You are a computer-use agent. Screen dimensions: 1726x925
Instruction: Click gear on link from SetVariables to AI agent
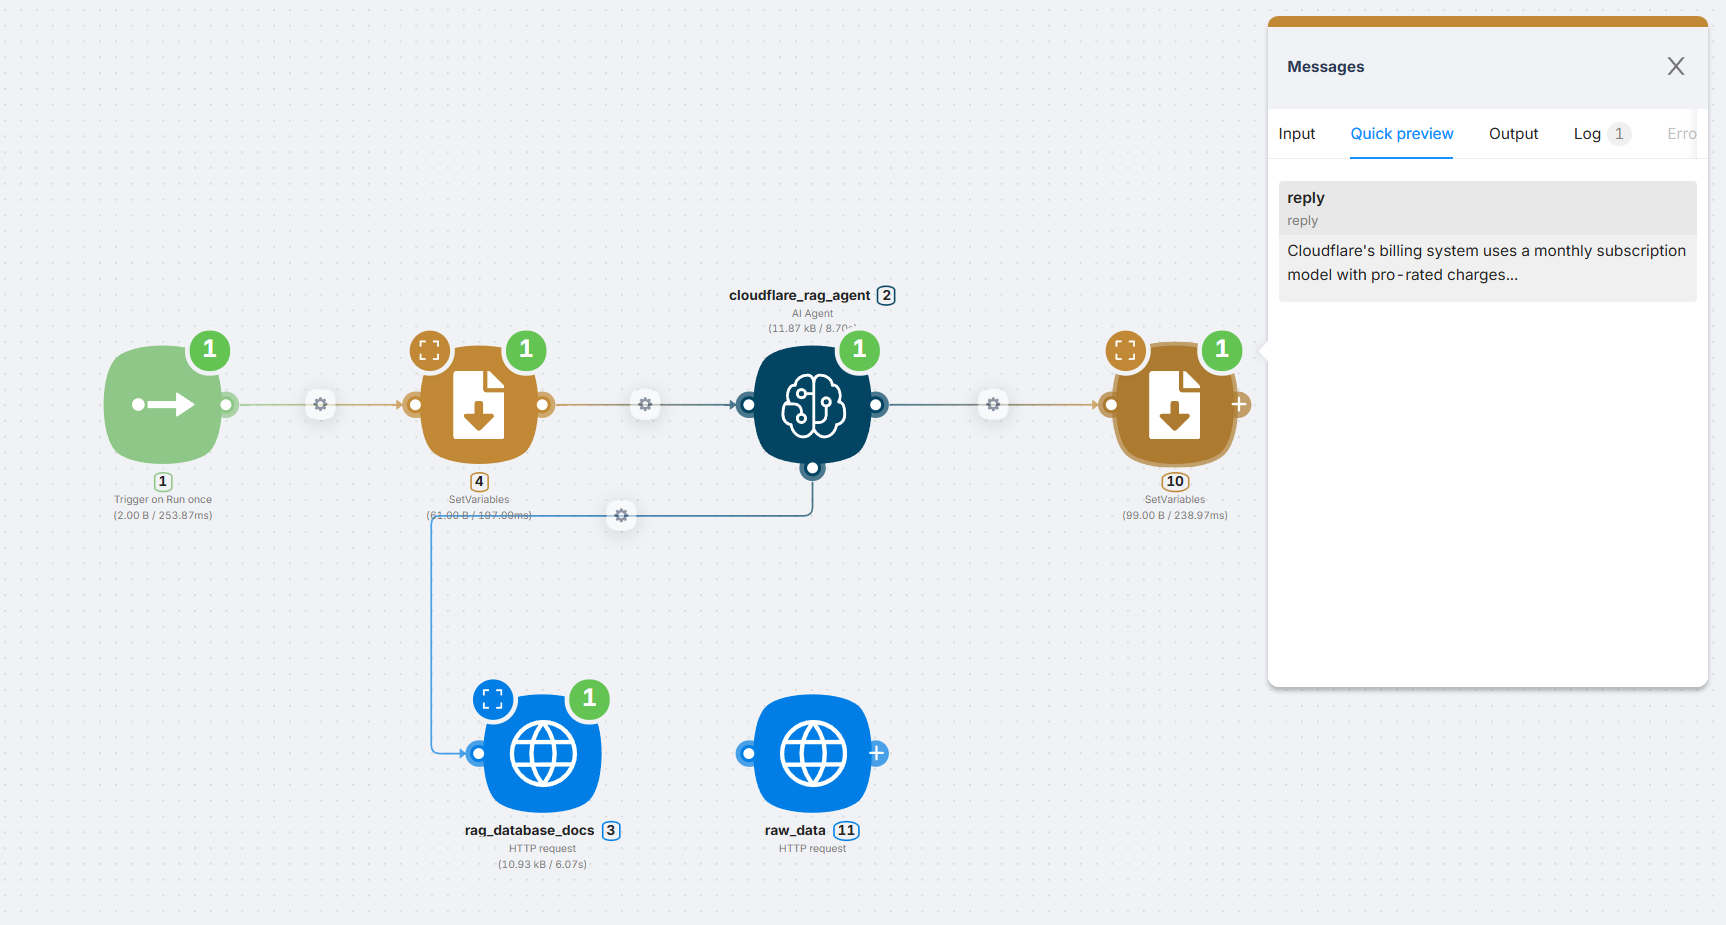coord(645,405)
